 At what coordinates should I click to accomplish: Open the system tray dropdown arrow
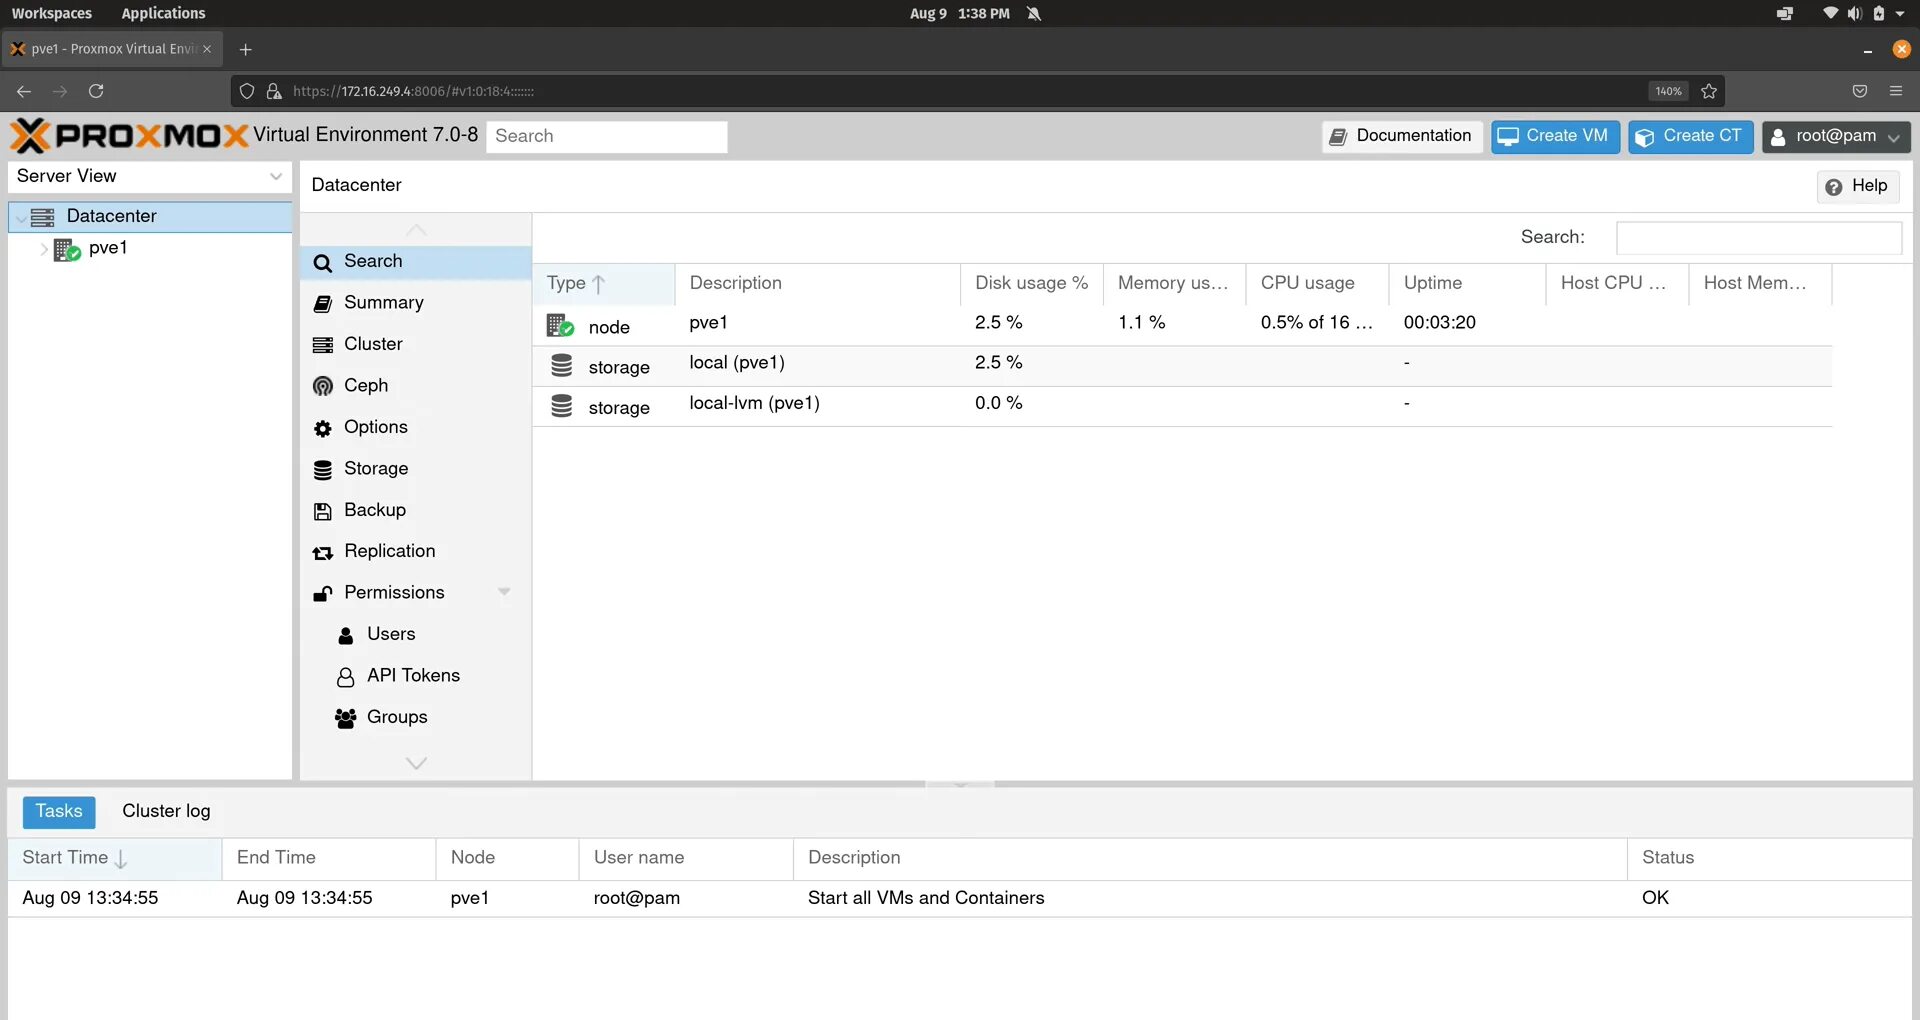[x=1900, y=13]
